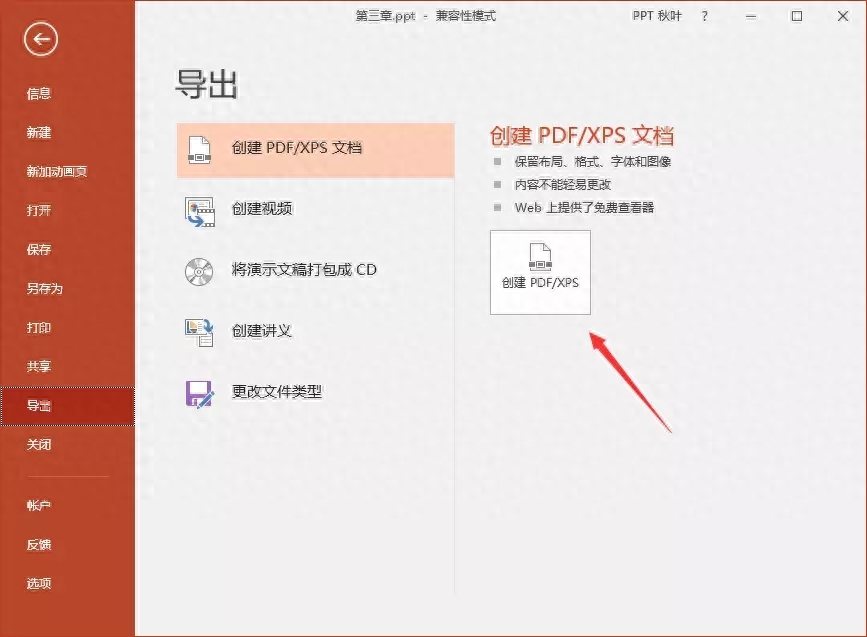Open Help with the question mark icon
Screen dimensions: 867x637
703,16
